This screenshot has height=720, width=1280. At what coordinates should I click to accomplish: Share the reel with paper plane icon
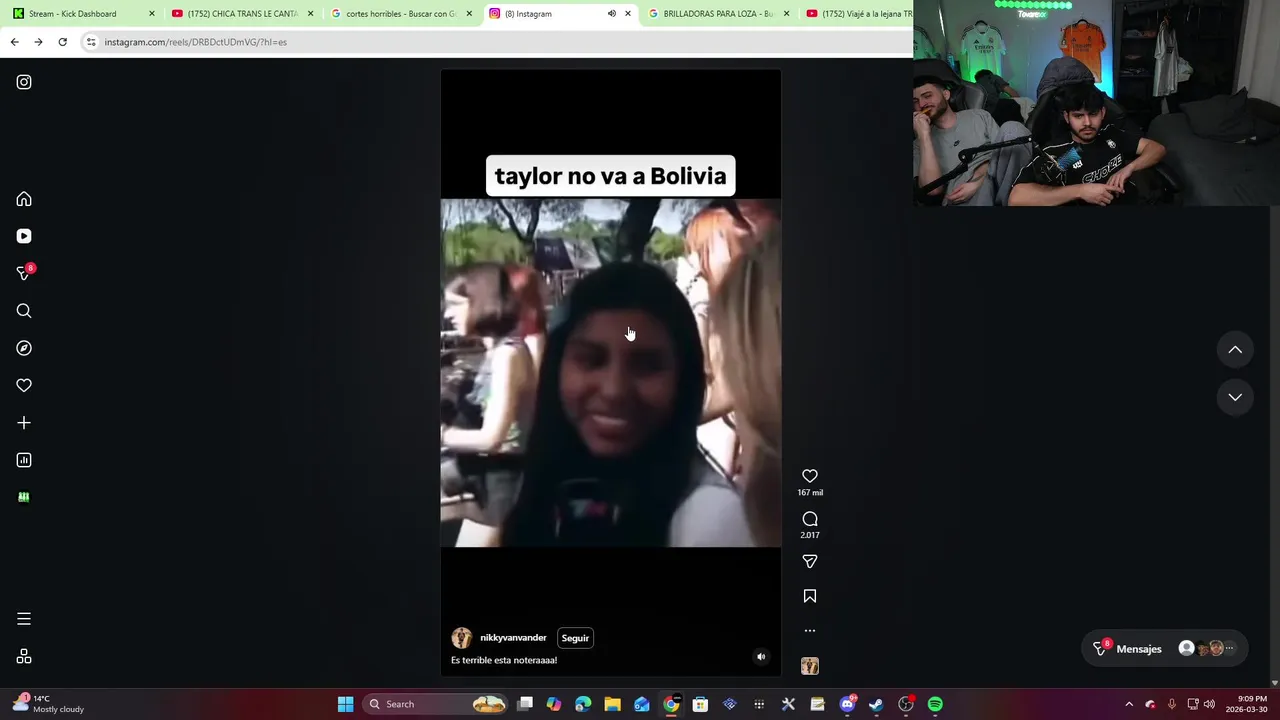click(x=810, y=561)
